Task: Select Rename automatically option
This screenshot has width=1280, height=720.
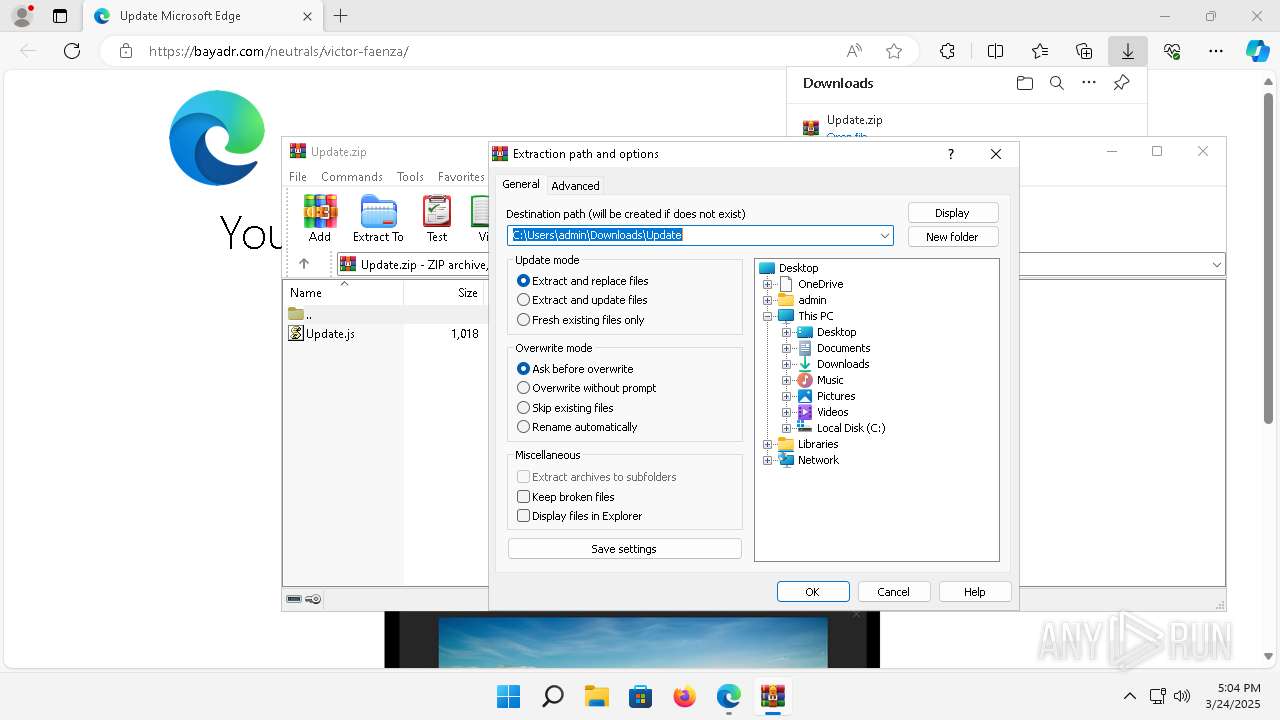Action: click(x=577, y=427)
